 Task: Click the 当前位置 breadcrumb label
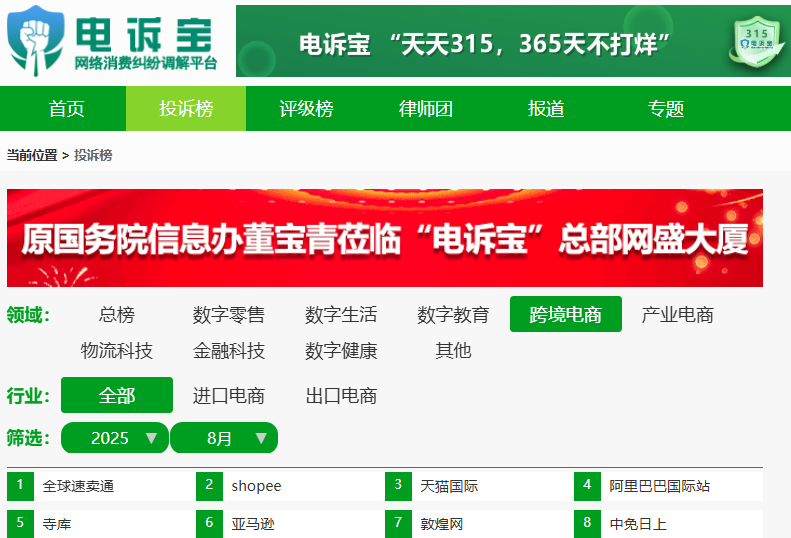click(32, 155)
